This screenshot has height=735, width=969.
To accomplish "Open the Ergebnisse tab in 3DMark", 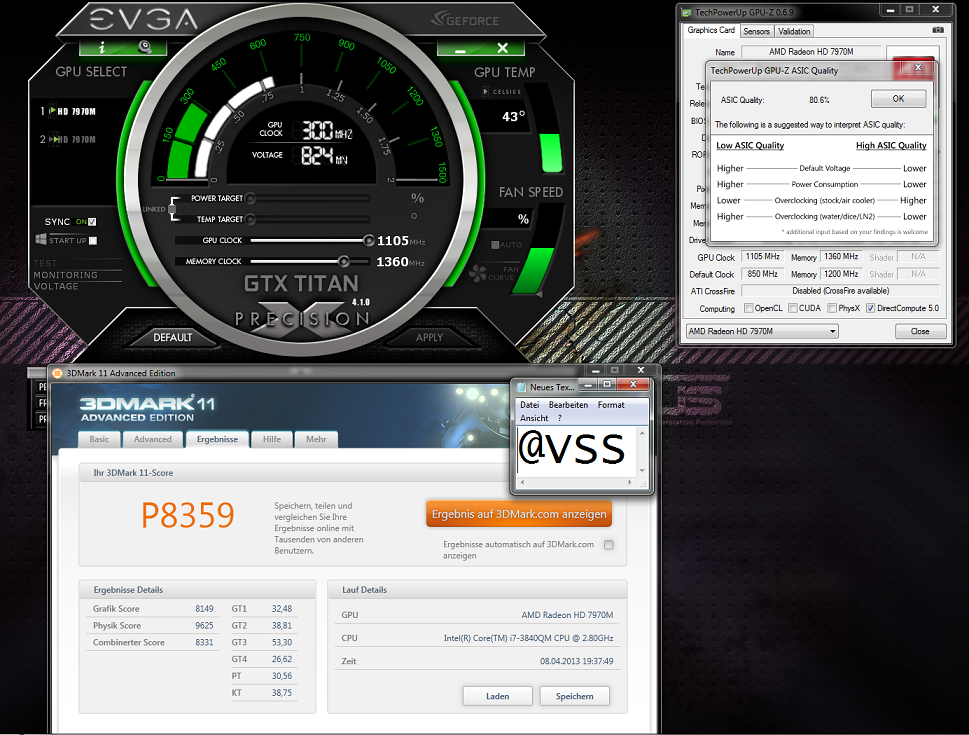I will [217, 439].
